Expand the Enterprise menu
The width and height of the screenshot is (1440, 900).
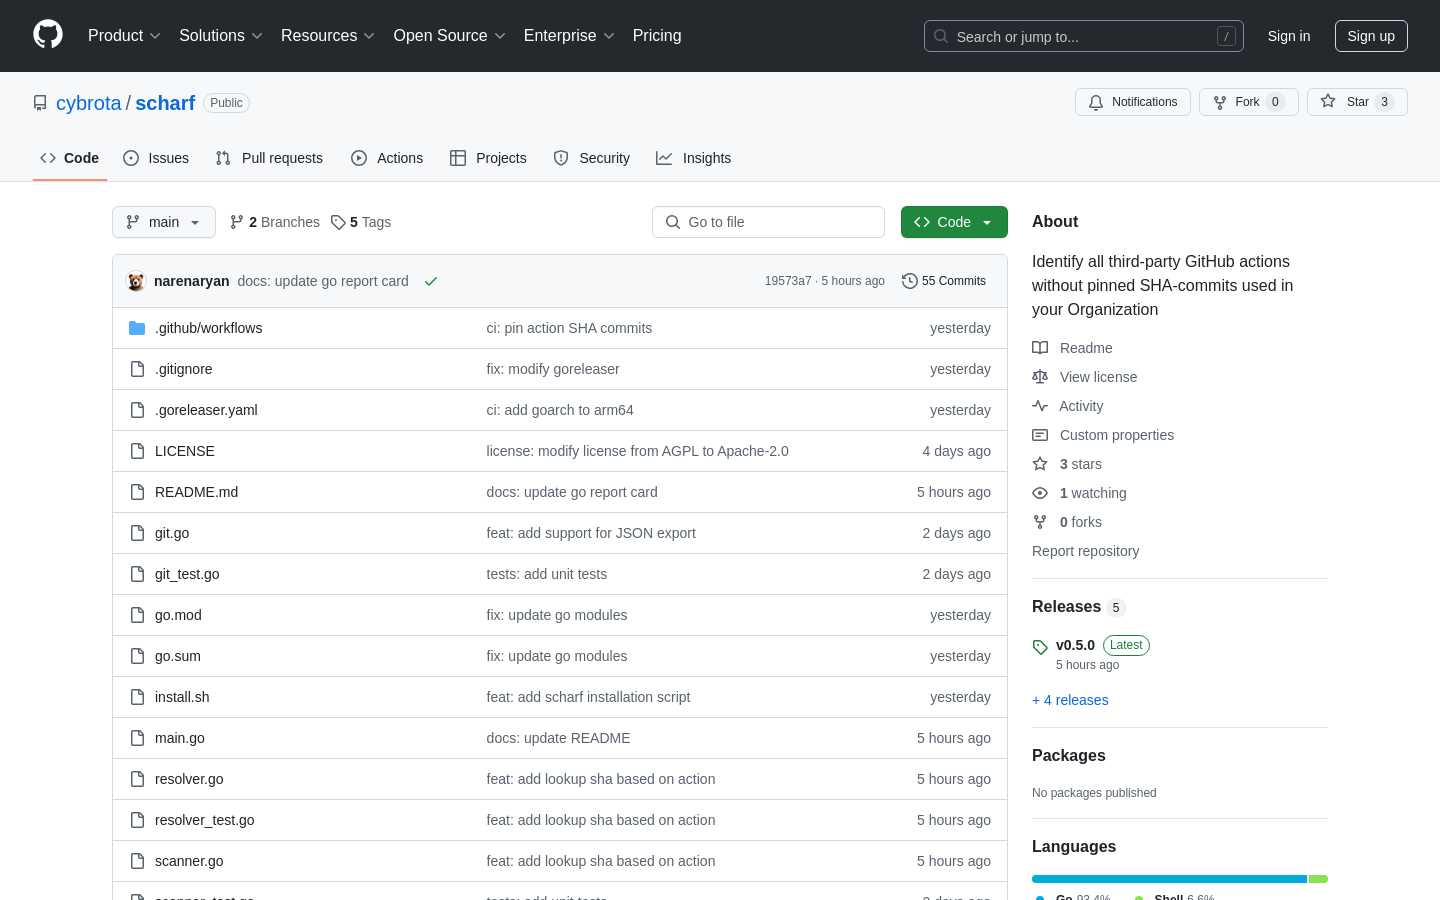(x=569, y=35)
